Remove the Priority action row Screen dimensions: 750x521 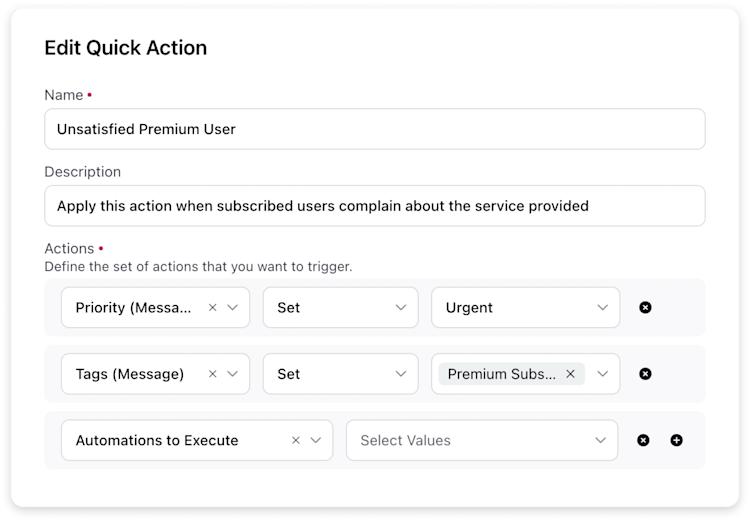click(x=645, y=308)
